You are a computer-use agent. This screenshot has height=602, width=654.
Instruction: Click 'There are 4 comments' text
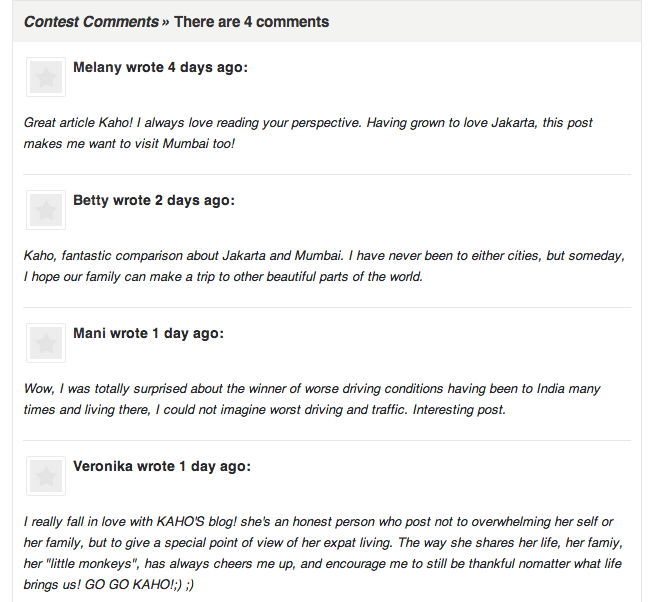pos(252,22)
